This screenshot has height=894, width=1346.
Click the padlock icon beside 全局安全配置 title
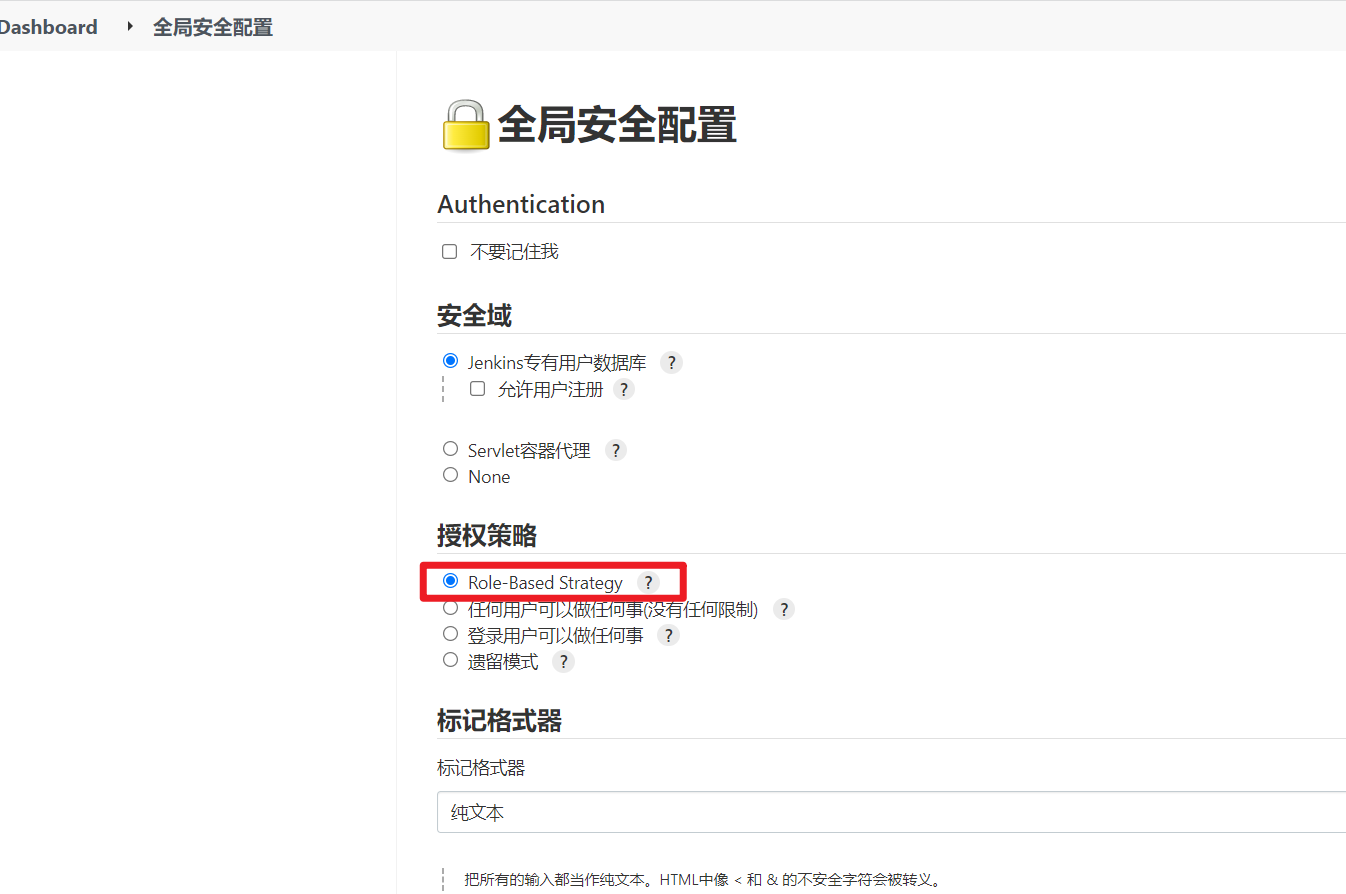click(x=465, y=126)
